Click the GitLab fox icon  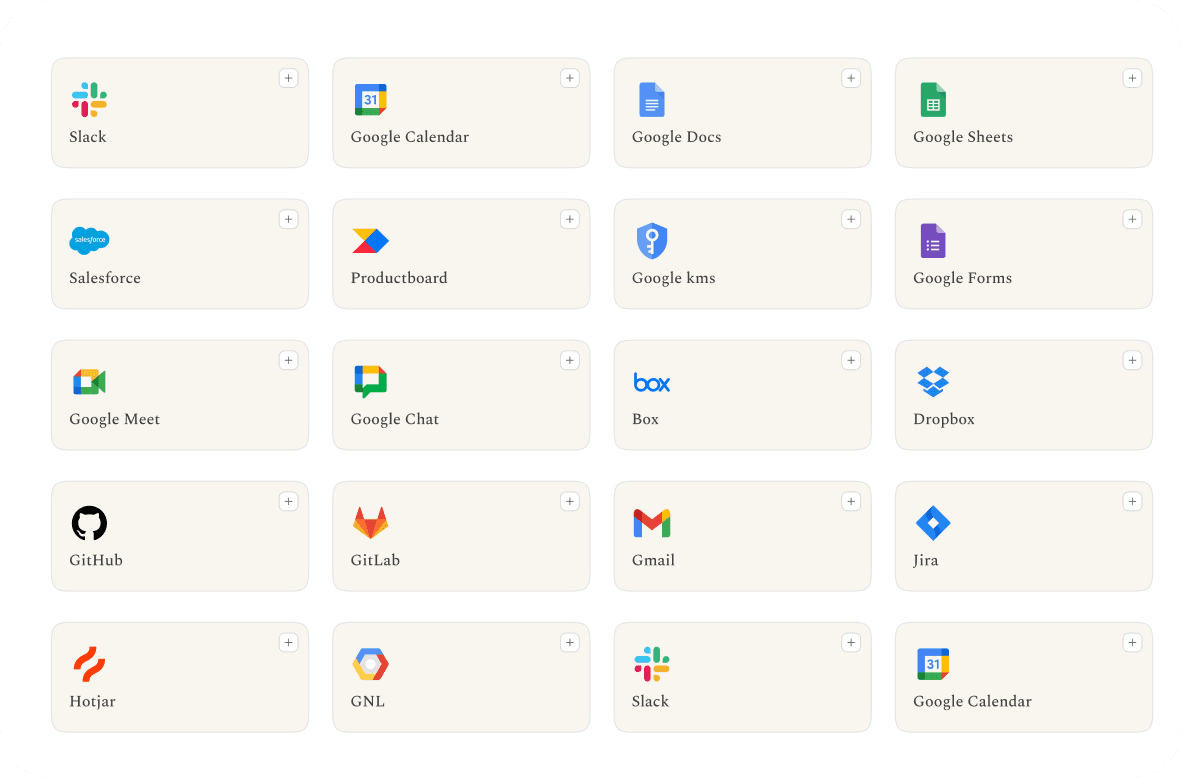coord(370,523)
